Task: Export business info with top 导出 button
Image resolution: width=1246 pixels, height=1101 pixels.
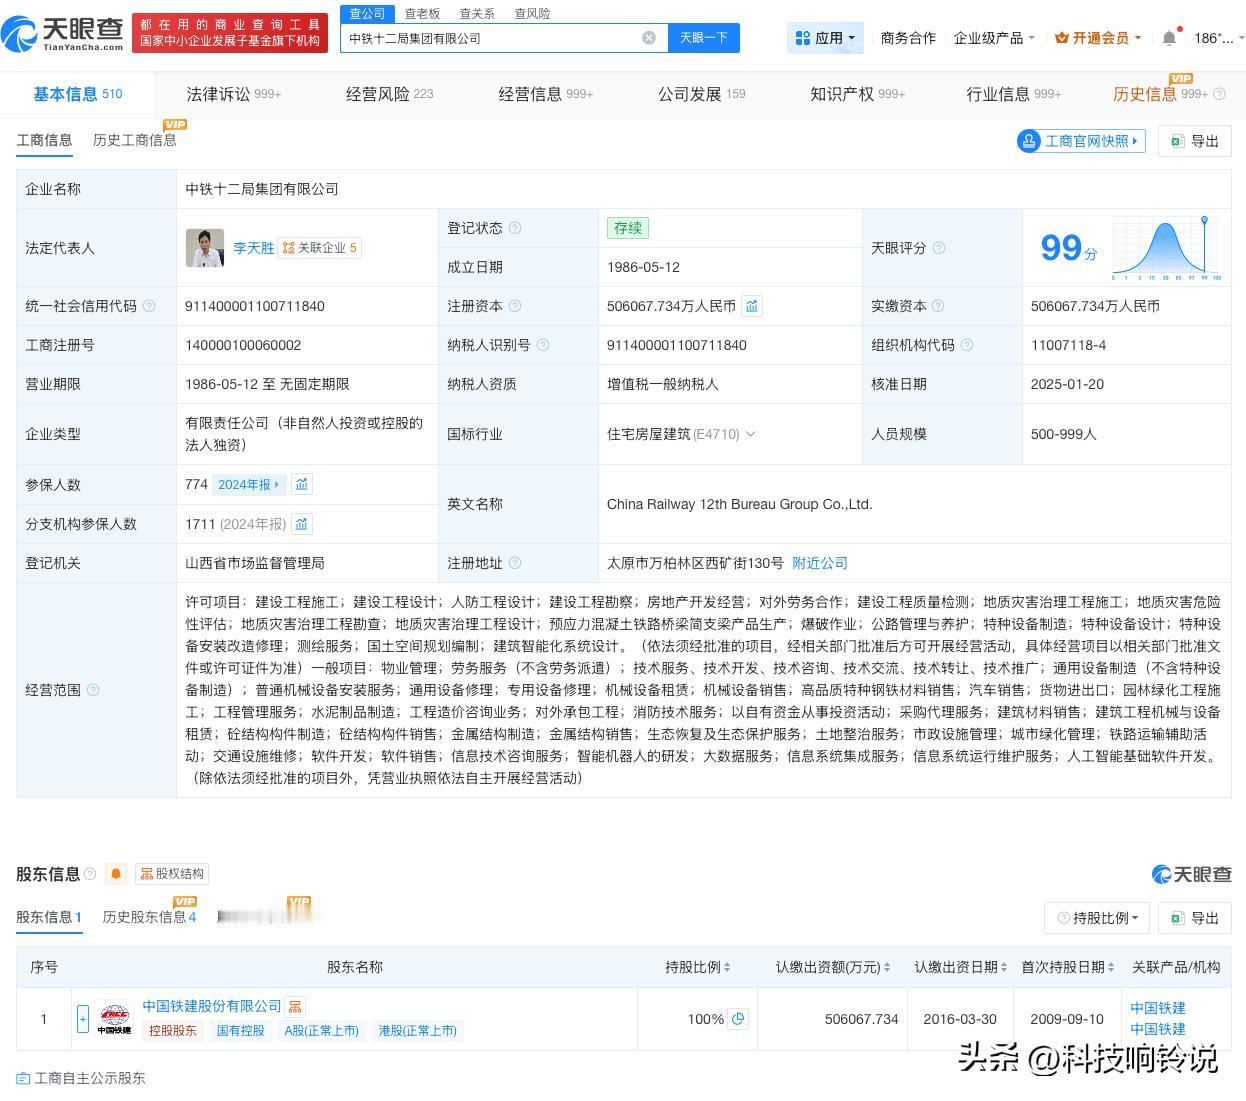Action: coord(1195,141)
